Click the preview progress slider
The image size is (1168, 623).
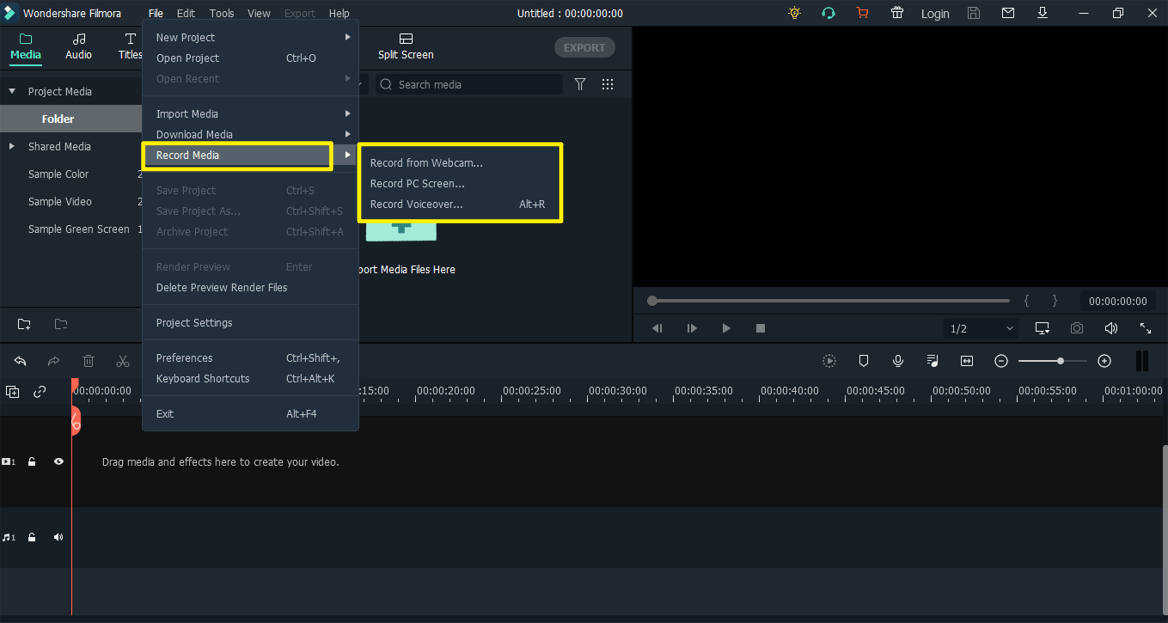point(829,301)
